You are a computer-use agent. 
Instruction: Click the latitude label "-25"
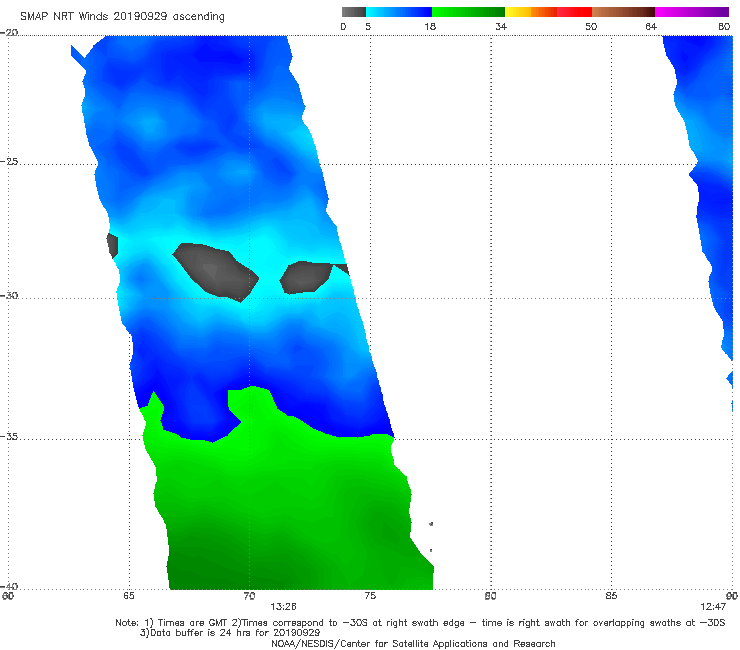tap(9, 161)
